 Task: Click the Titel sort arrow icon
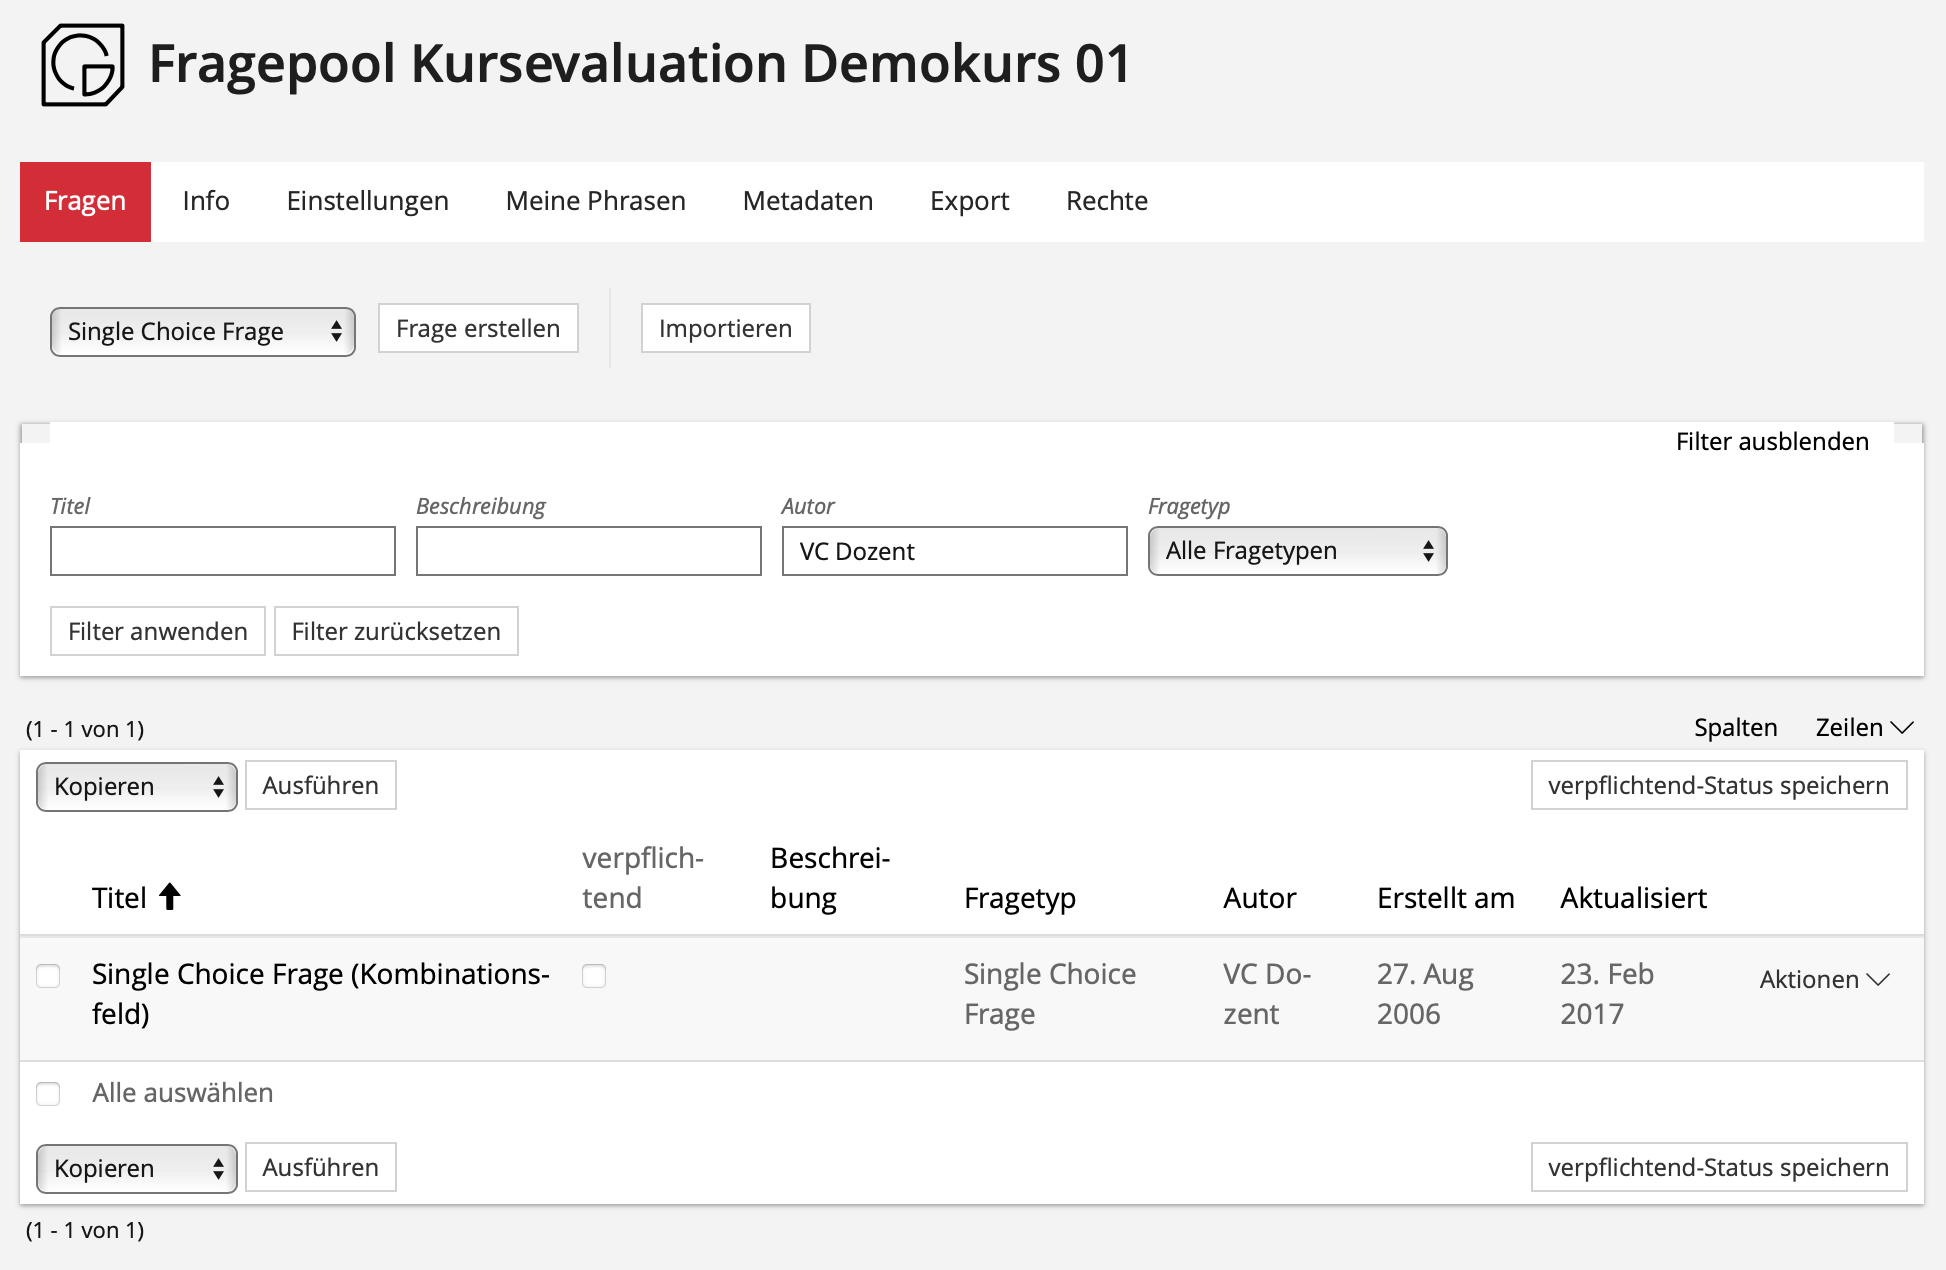coord(170,897)
